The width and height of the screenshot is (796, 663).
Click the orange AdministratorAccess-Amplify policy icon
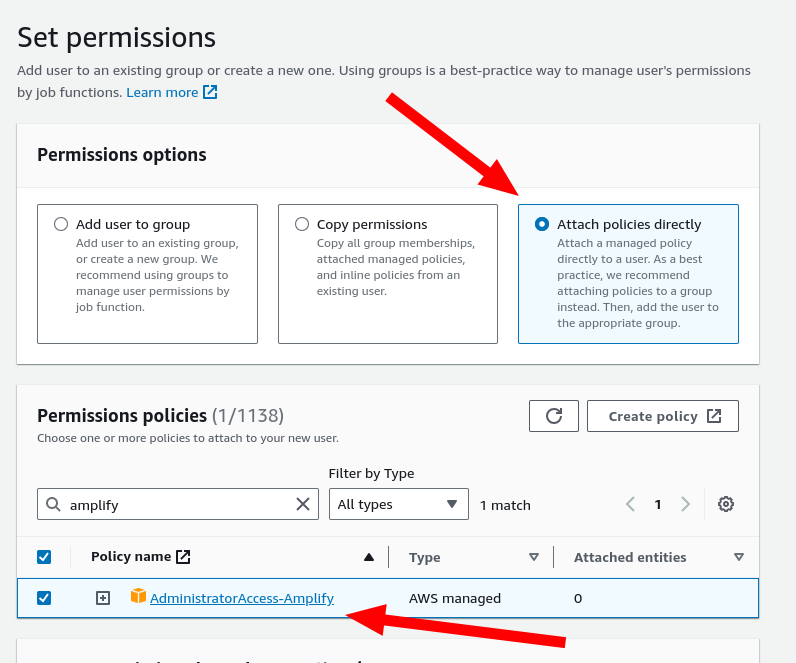coord(138,597)
